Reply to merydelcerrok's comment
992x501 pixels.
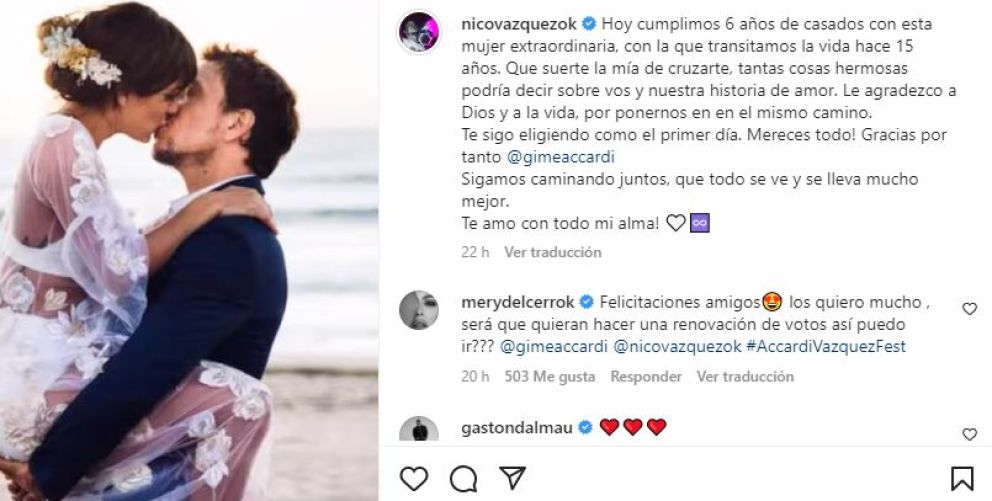click(x=645, y=376)
